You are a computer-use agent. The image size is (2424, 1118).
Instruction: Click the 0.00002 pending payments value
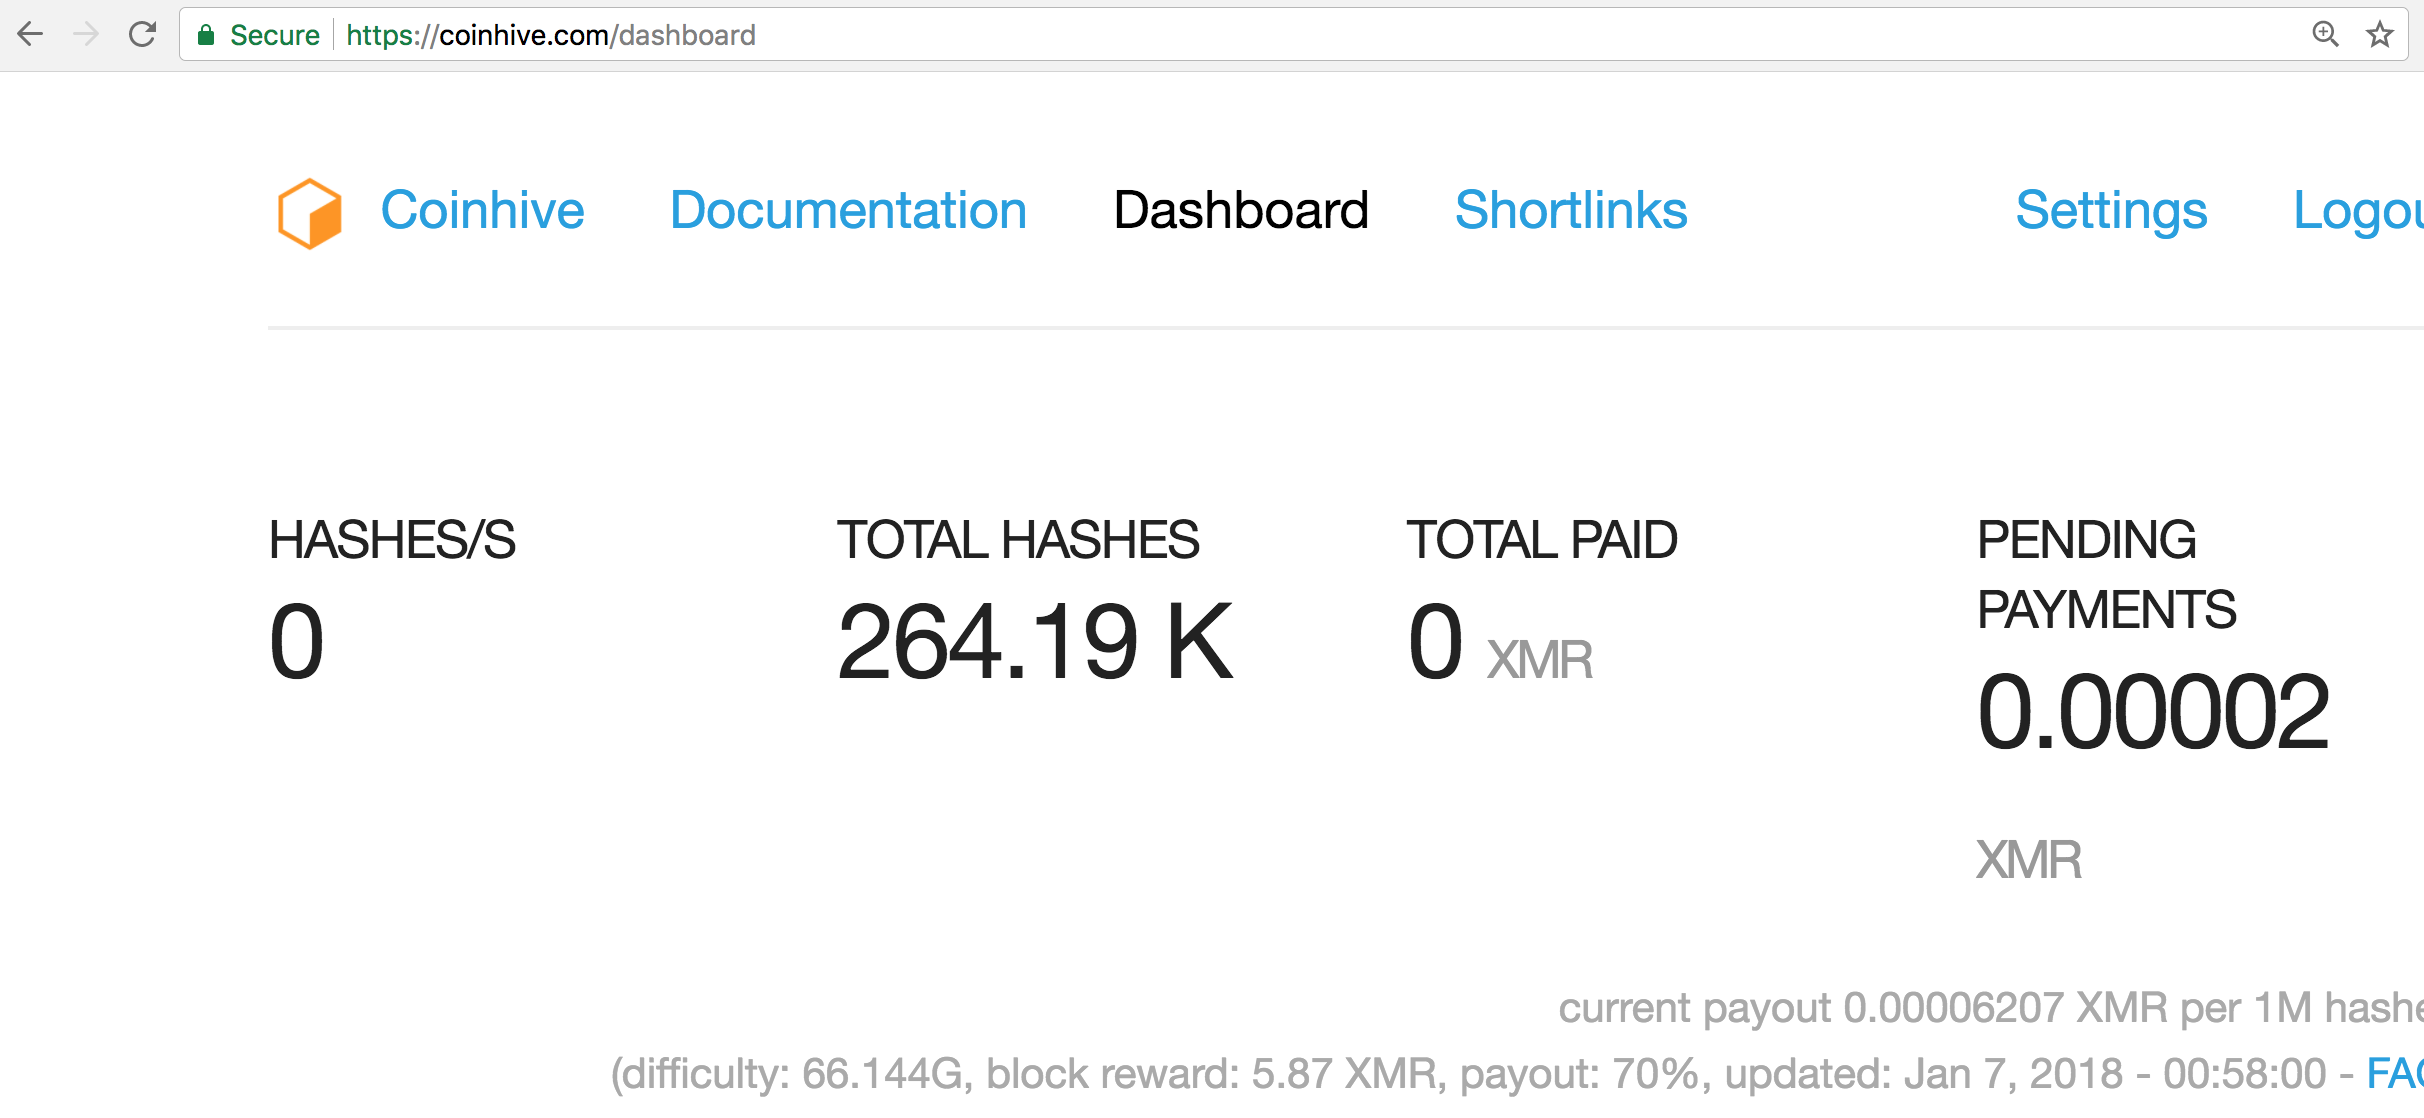2153,712
